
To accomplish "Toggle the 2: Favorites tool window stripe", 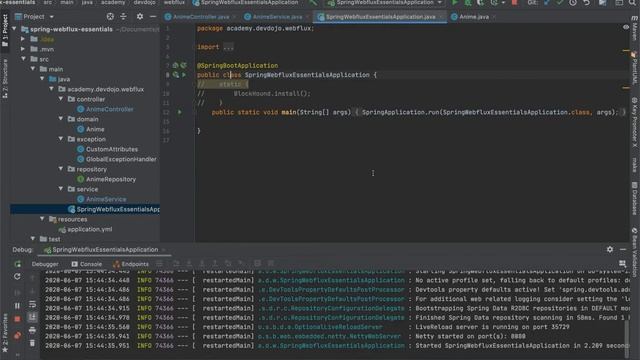I will tap(5, 333).
